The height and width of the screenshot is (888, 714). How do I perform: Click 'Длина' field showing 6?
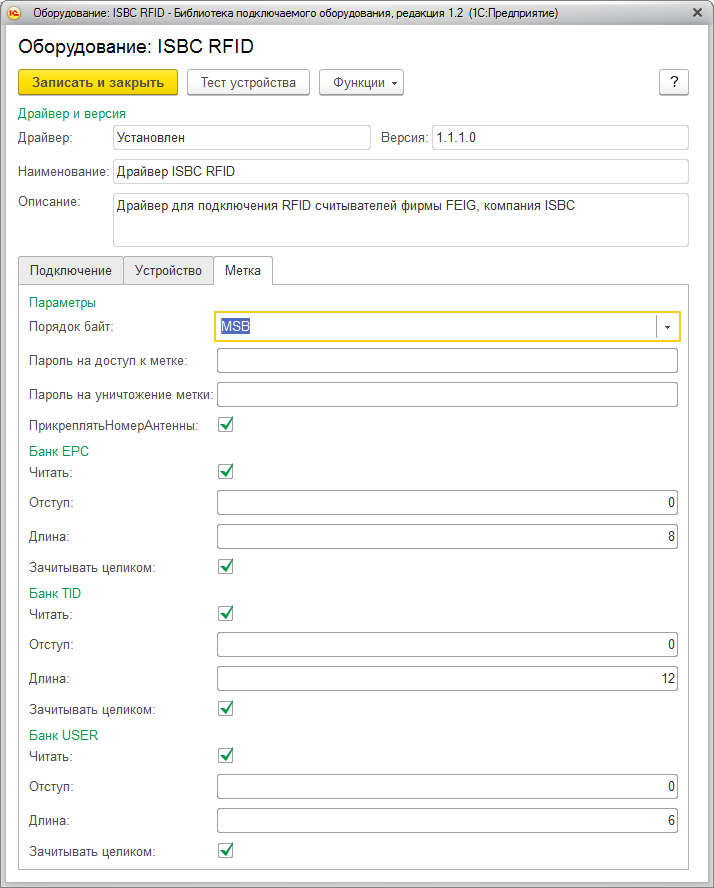click(x=447, y=821)
